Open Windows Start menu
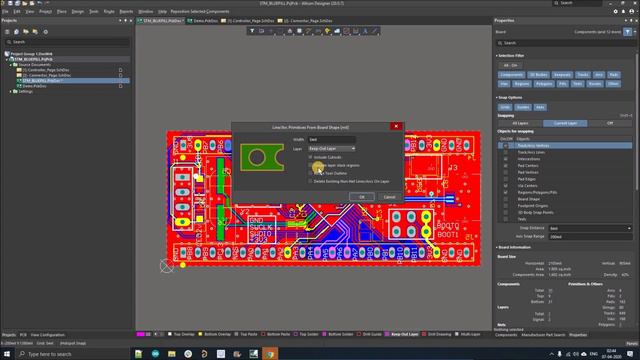The height and width of the screenshot is (360, 640). click(7, 354)
